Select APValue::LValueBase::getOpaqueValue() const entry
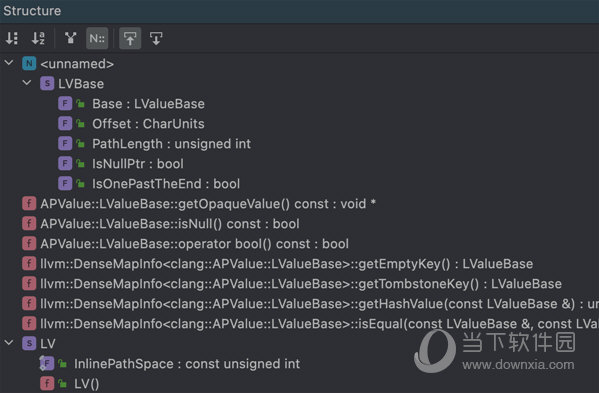The height and width of the screenshot is (394, 599). (208, 204)
